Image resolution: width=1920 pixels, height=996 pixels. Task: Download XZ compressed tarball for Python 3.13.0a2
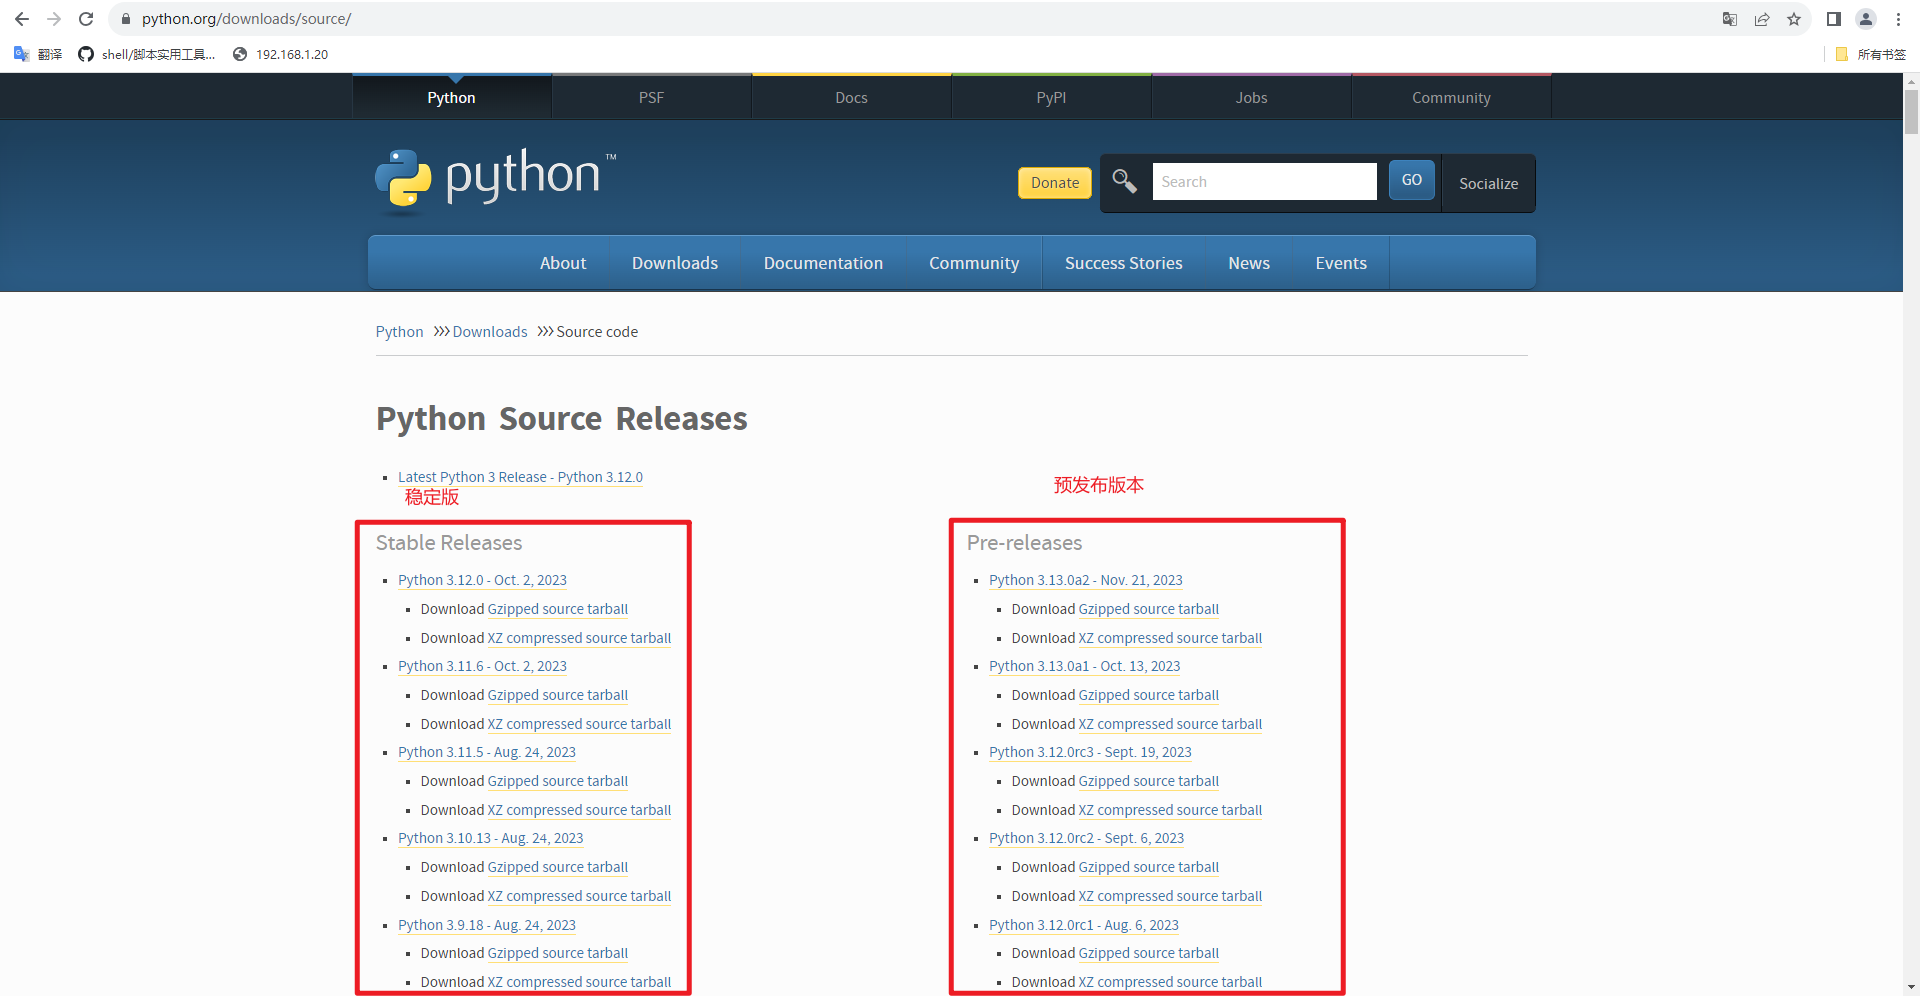1170,638
